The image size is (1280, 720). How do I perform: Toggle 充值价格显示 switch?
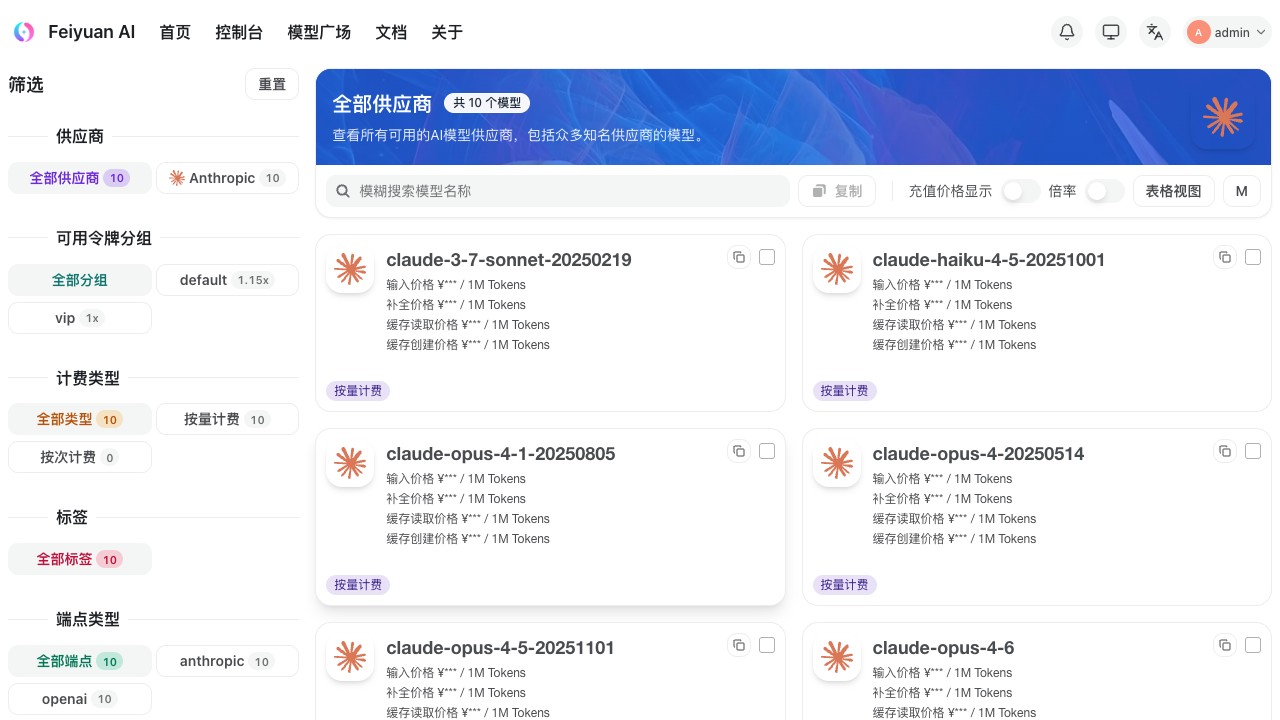[1021, 191]
